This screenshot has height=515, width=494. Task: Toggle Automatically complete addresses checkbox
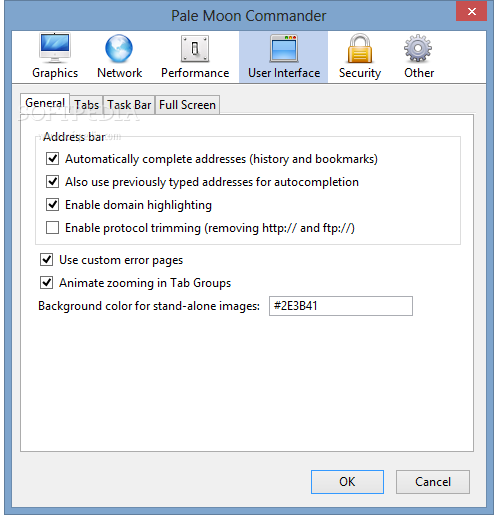coord(52,159)
